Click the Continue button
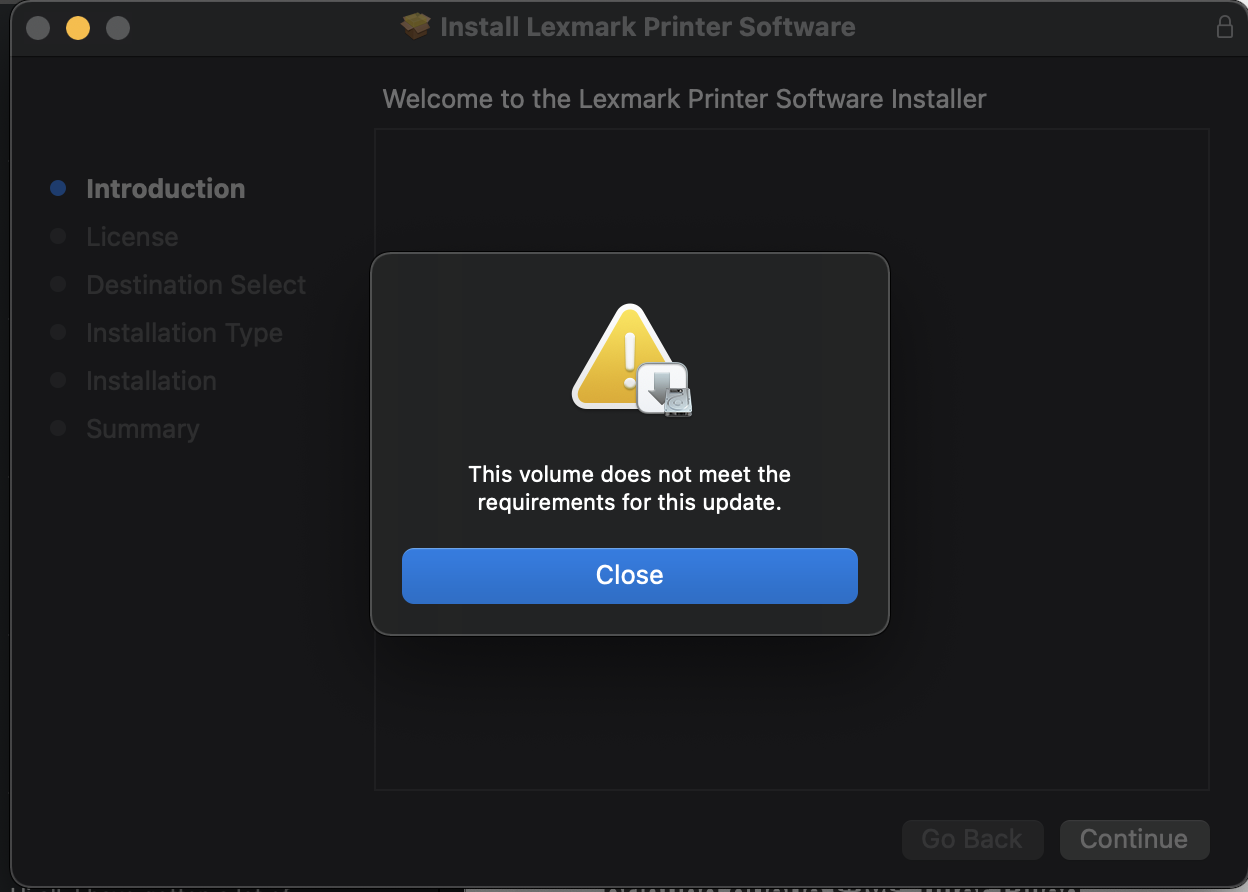The image size is (1248, 892). 1134,839
